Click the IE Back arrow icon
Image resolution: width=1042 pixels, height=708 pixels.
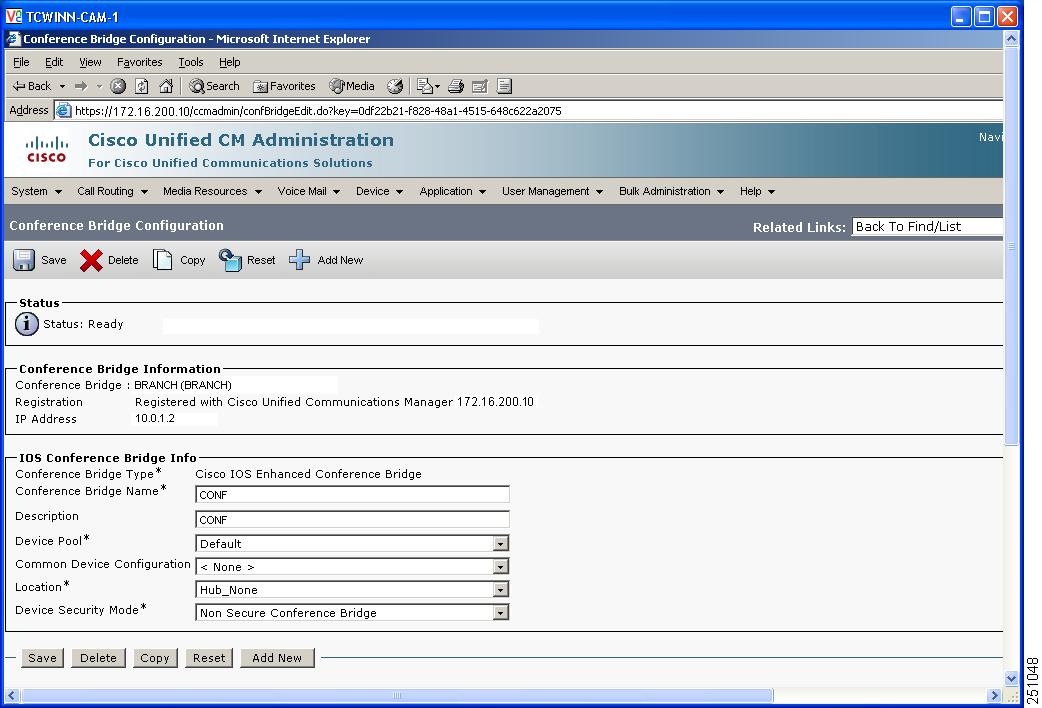click(19, 86)
